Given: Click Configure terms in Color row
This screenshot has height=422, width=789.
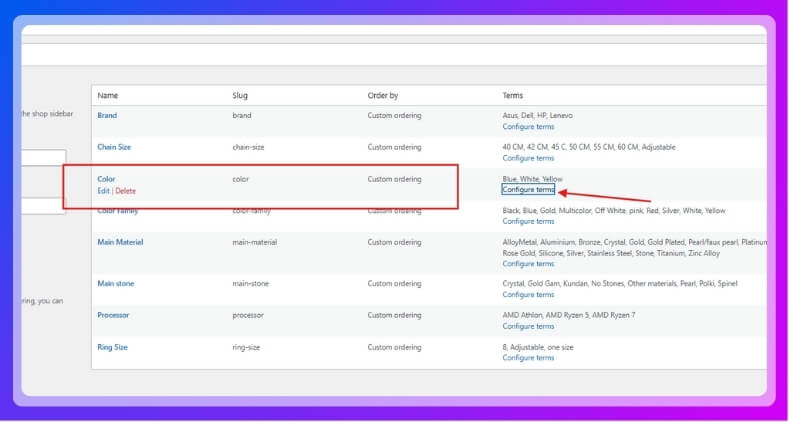Looking at the screenshot, I should [528, 189].
